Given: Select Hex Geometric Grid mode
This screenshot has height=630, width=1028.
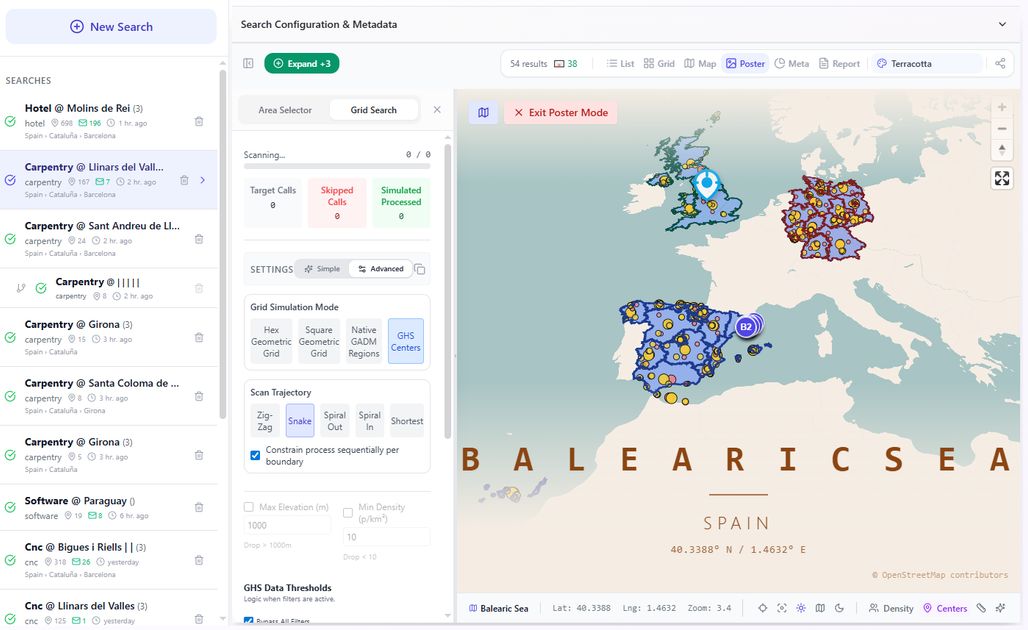Looking at the screenshot, I should pyautogui.click(x=271, y=342).
